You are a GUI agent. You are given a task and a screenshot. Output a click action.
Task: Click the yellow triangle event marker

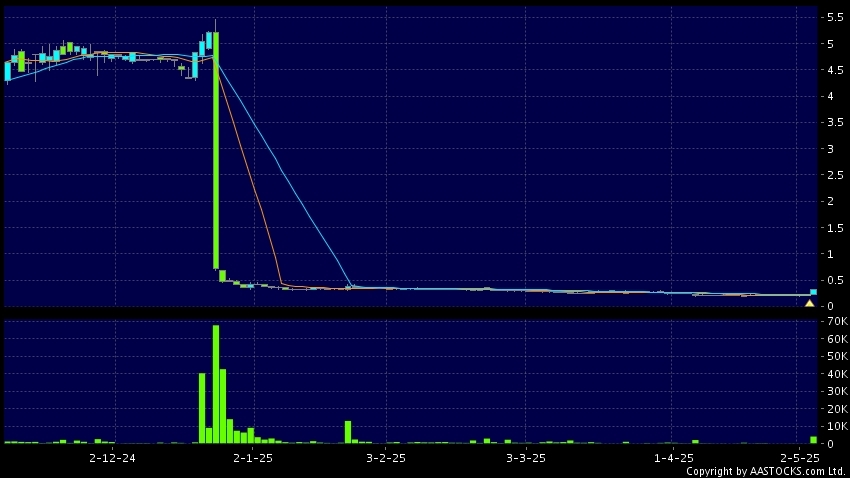(809, 303)
